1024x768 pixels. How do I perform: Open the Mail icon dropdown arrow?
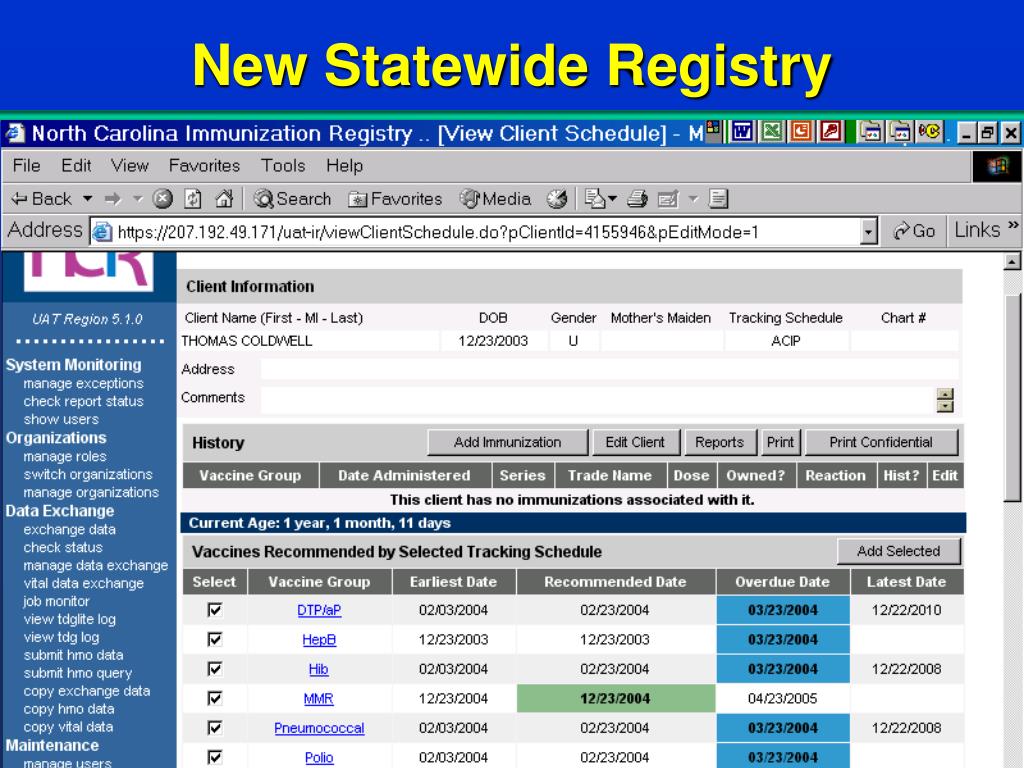click(x=612, y=198)
